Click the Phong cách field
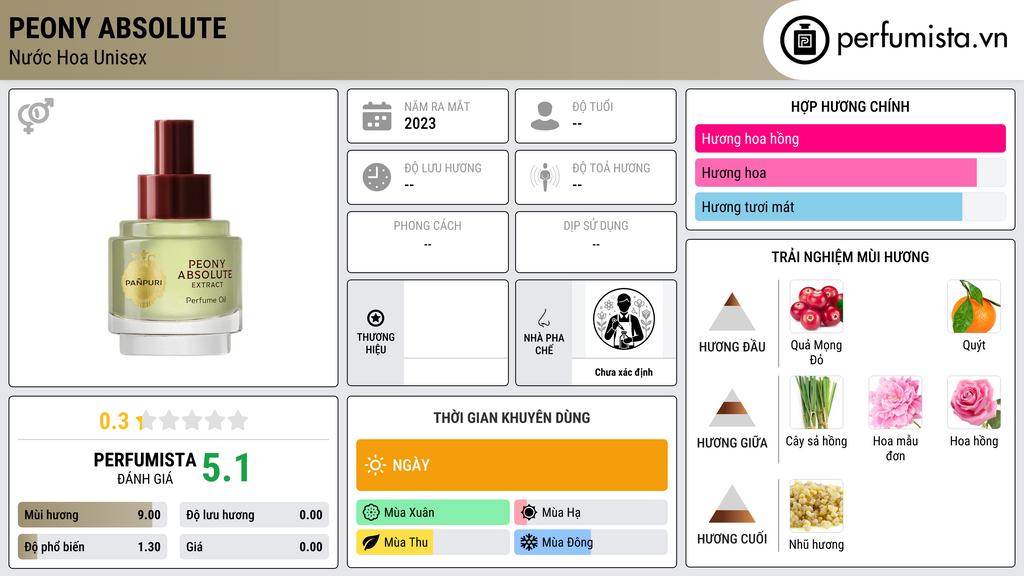 coord(428,242)
